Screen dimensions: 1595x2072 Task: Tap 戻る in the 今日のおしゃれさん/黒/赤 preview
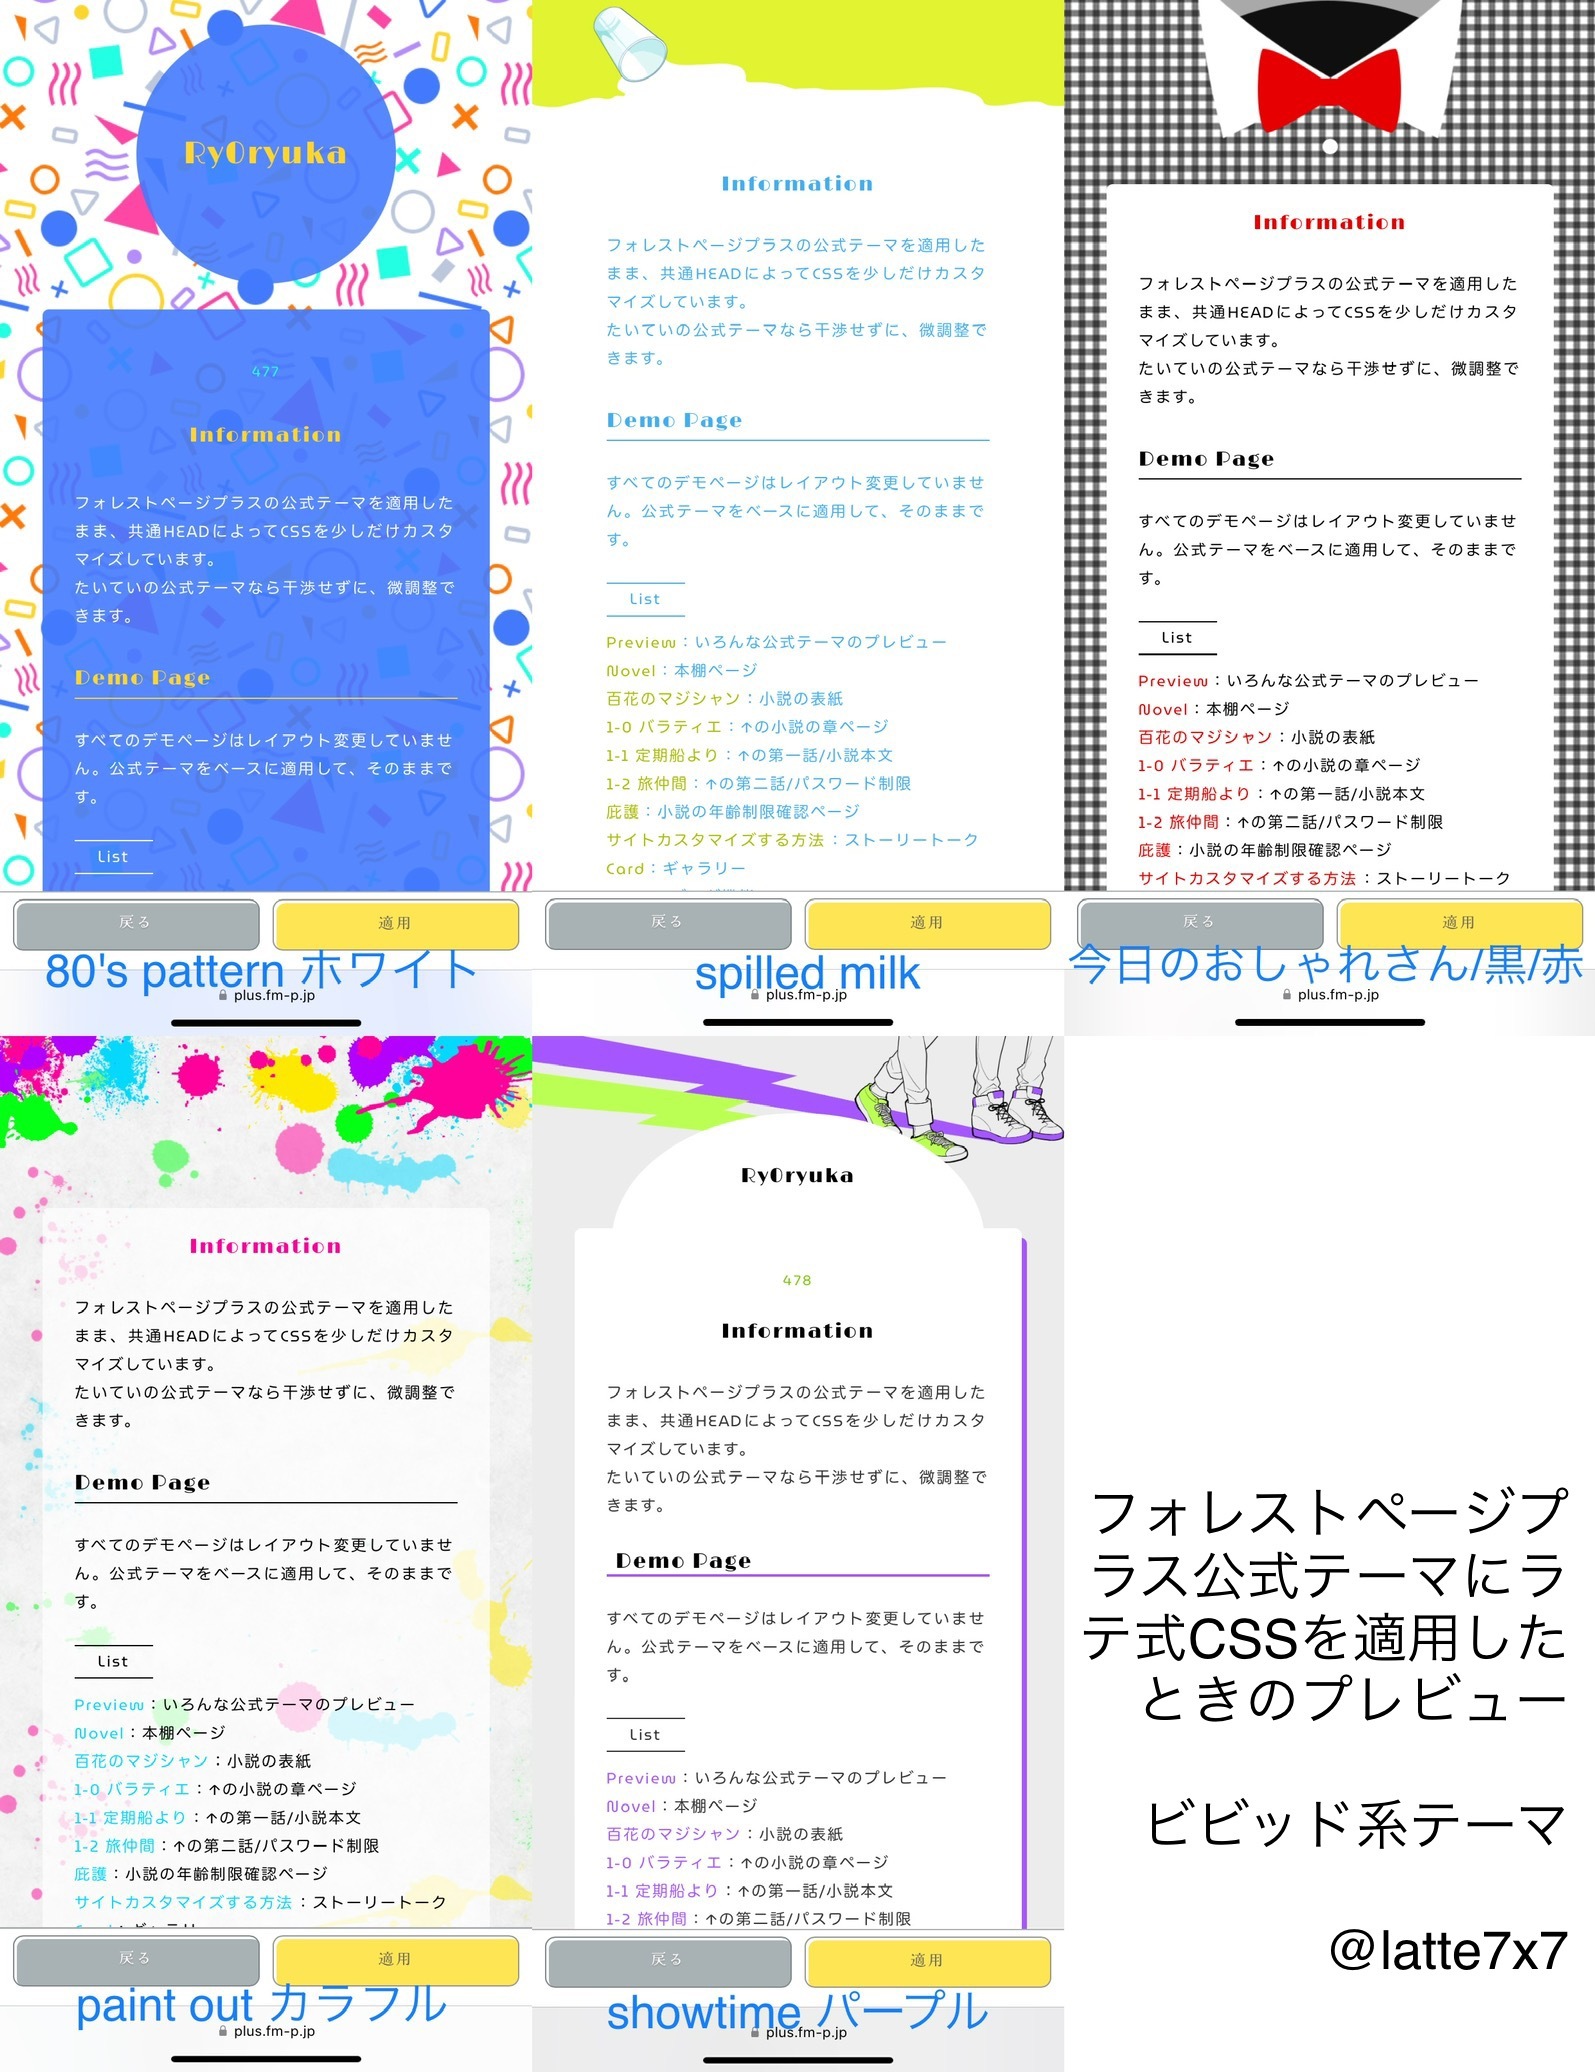point(1200,923)
